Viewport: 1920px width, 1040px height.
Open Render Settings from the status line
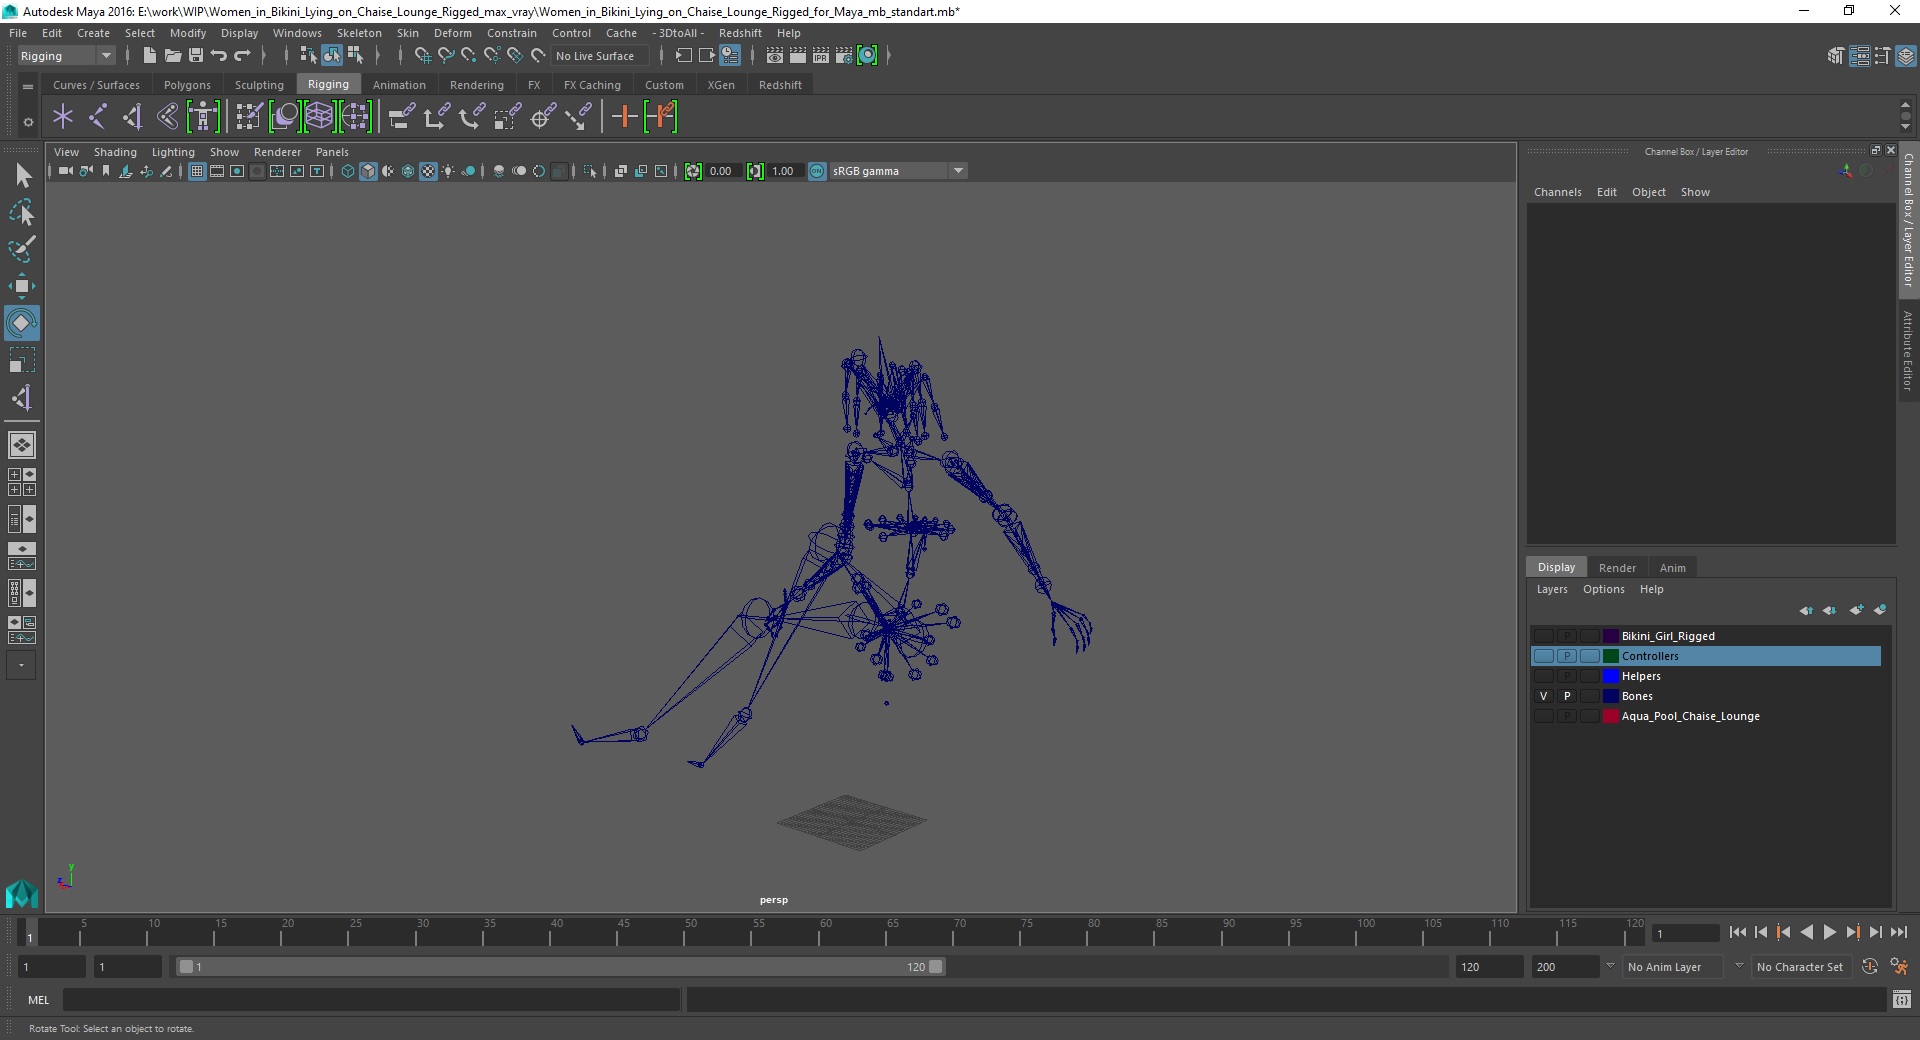coord(844,56)
